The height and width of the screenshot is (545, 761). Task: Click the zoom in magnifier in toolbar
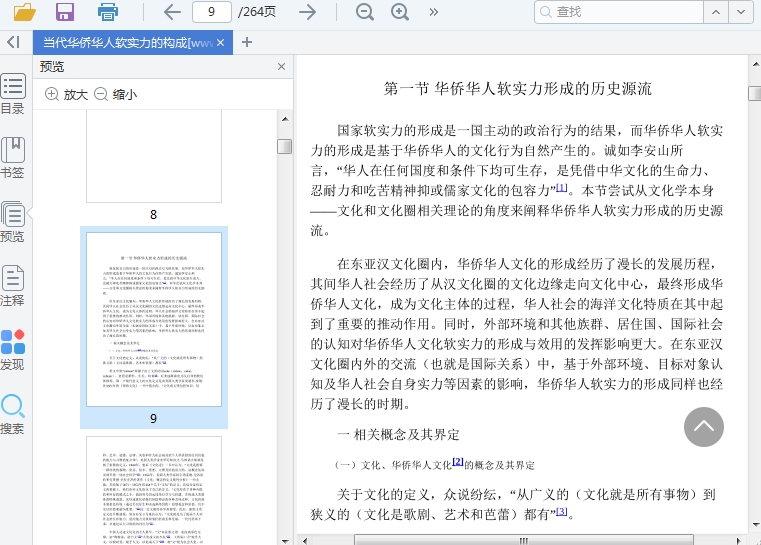(x=400, y=12)
